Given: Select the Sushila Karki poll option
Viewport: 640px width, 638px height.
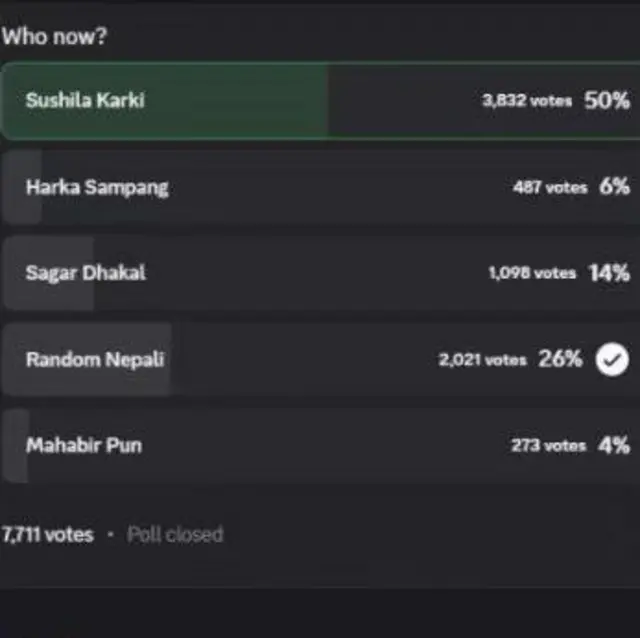Looking at the screenshot, I should [x=85, y=101].
